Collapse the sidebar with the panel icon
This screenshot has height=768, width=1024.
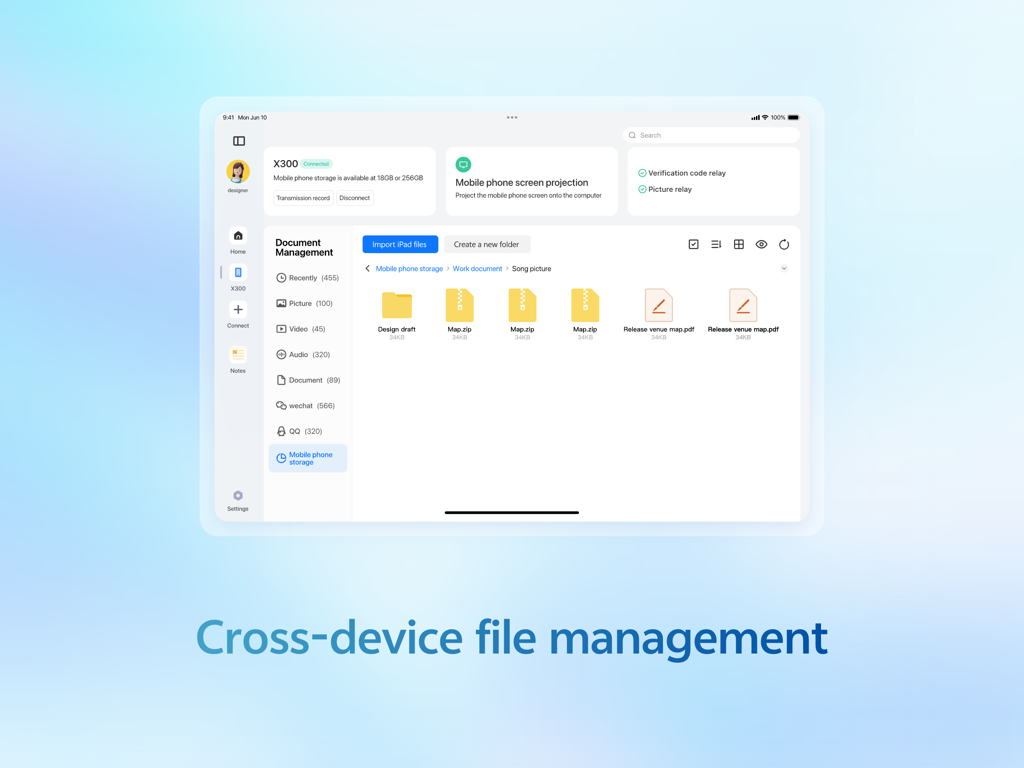238,141
